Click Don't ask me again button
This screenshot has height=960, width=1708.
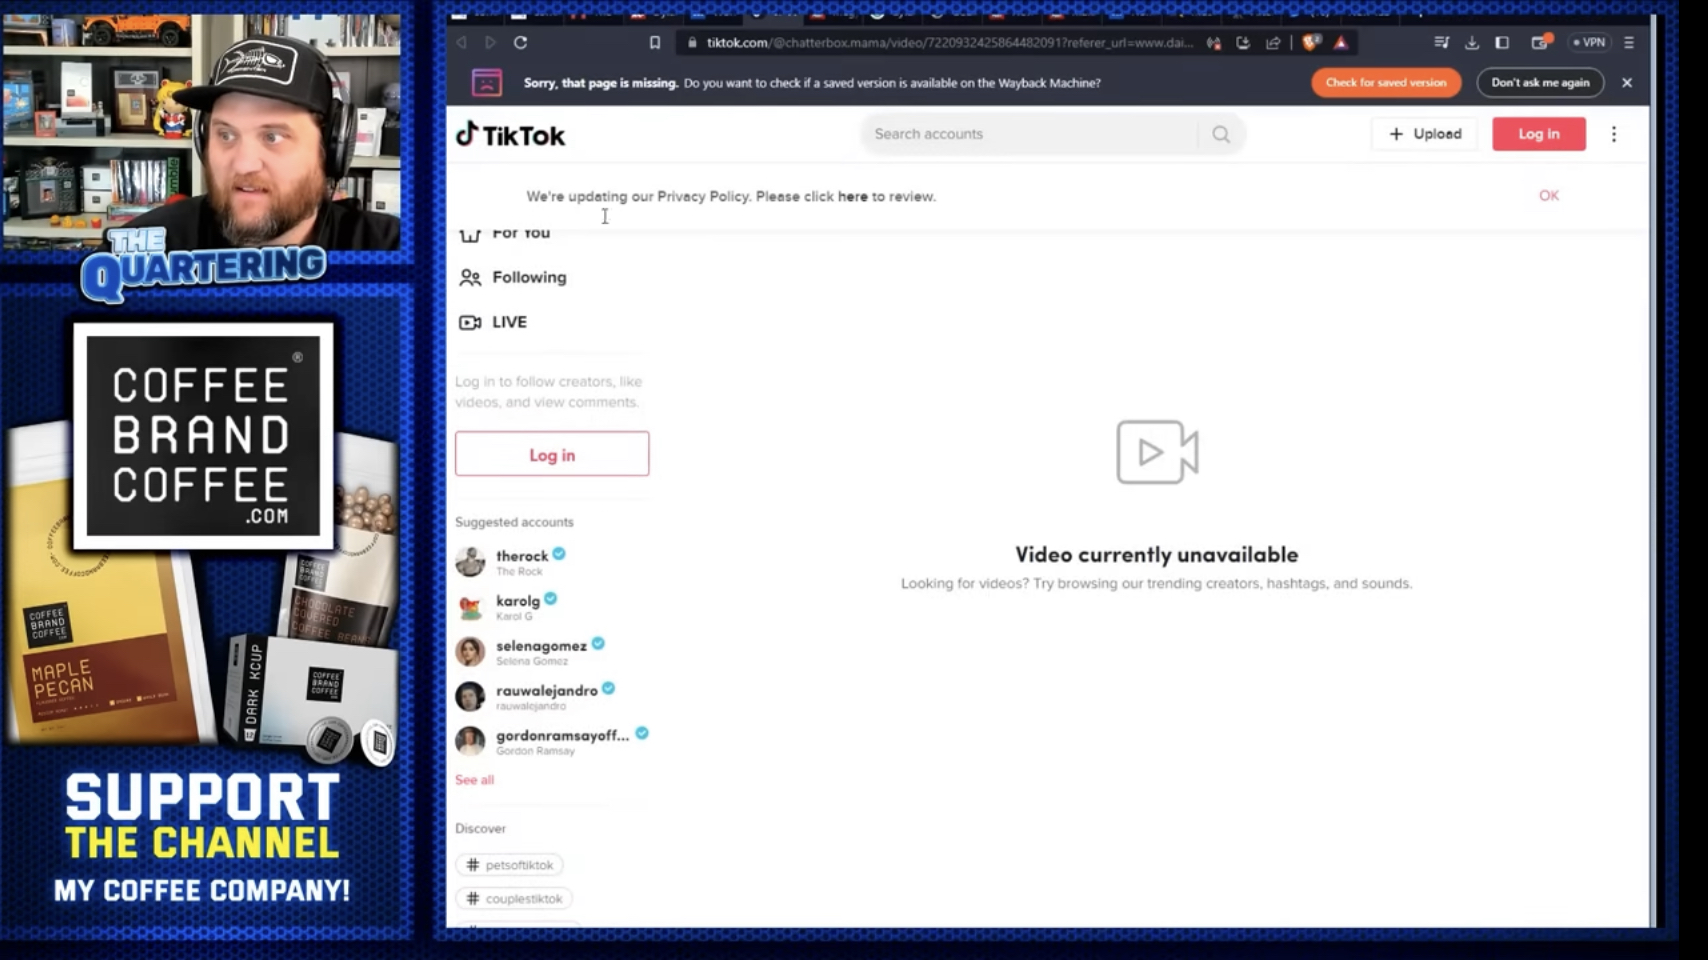1540,83
